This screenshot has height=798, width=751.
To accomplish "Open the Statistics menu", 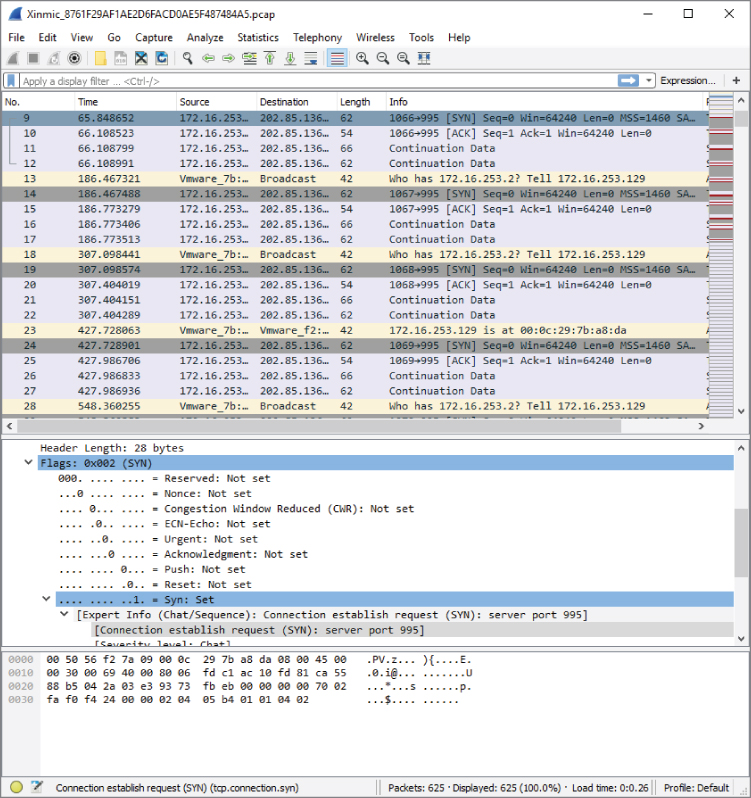I will [258, 38].
